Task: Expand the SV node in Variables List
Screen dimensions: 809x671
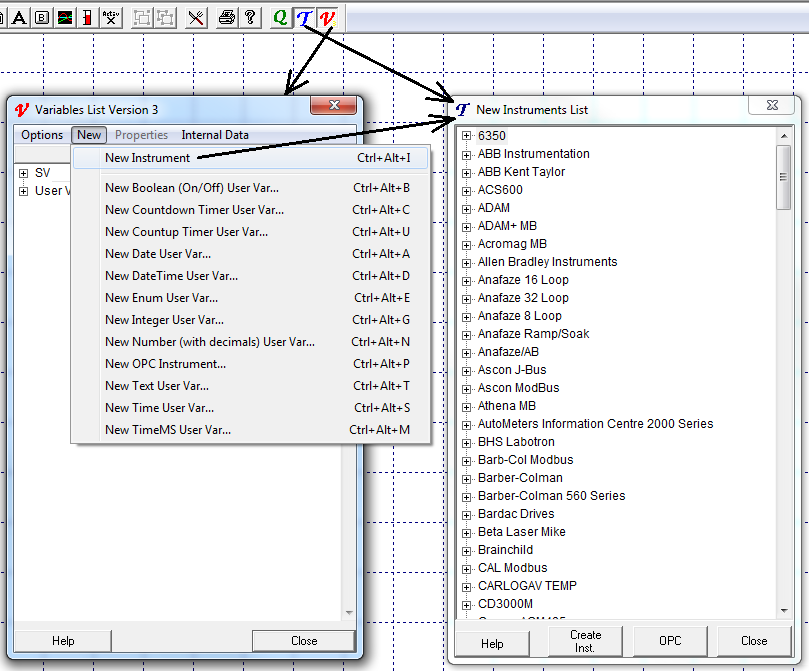Action: pos(24,173)
